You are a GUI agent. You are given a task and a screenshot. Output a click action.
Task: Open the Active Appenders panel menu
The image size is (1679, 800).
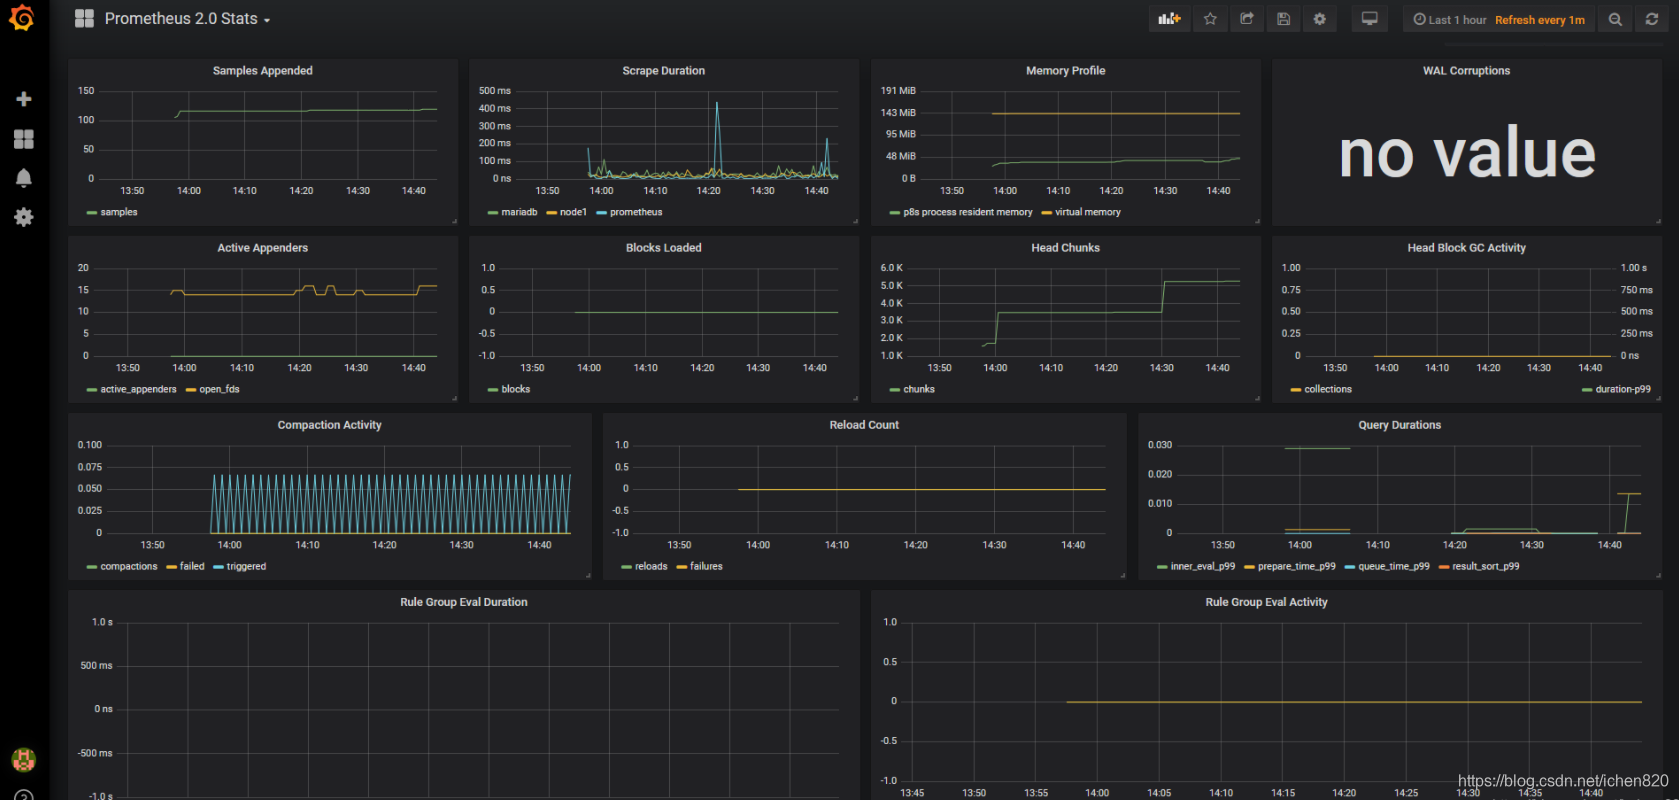263,248
